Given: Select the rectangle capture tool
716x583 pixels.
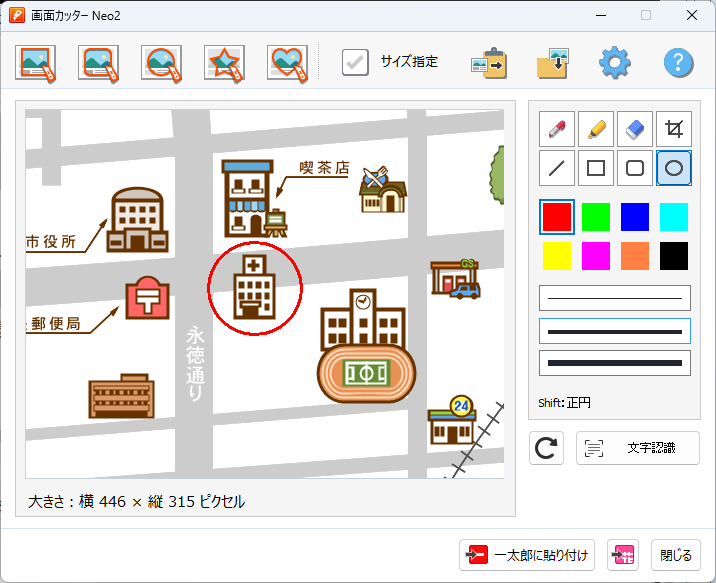Looking at the screenshot, I should (x=36, y=63).
